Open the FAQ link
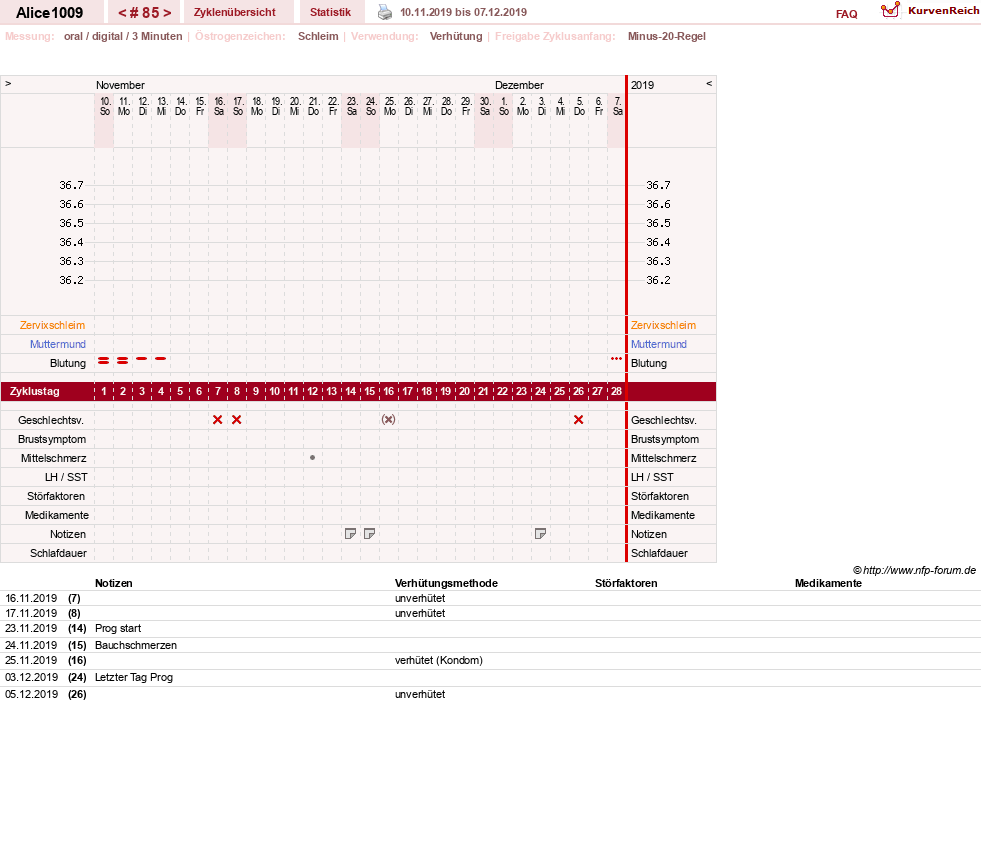The image size is (981, 862). pos(846,14)
